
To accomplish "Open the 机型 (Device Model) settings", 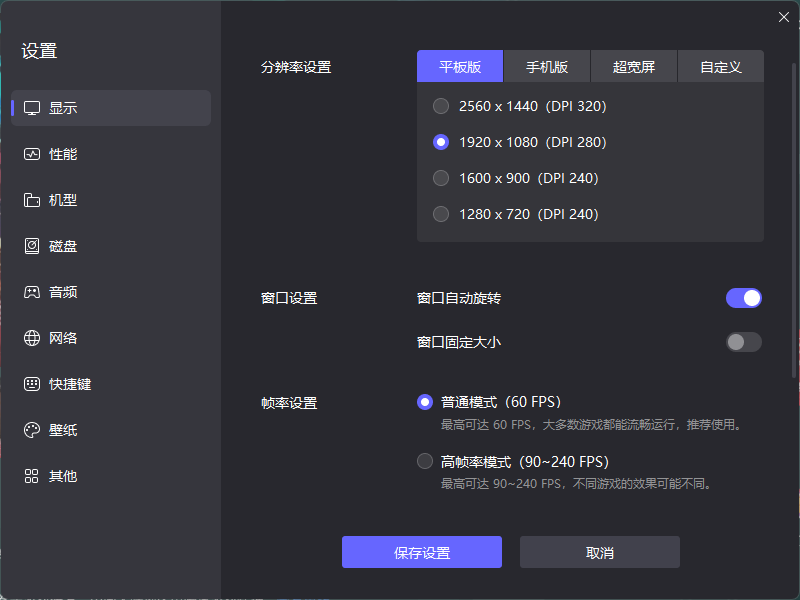I will pos(62,200).
